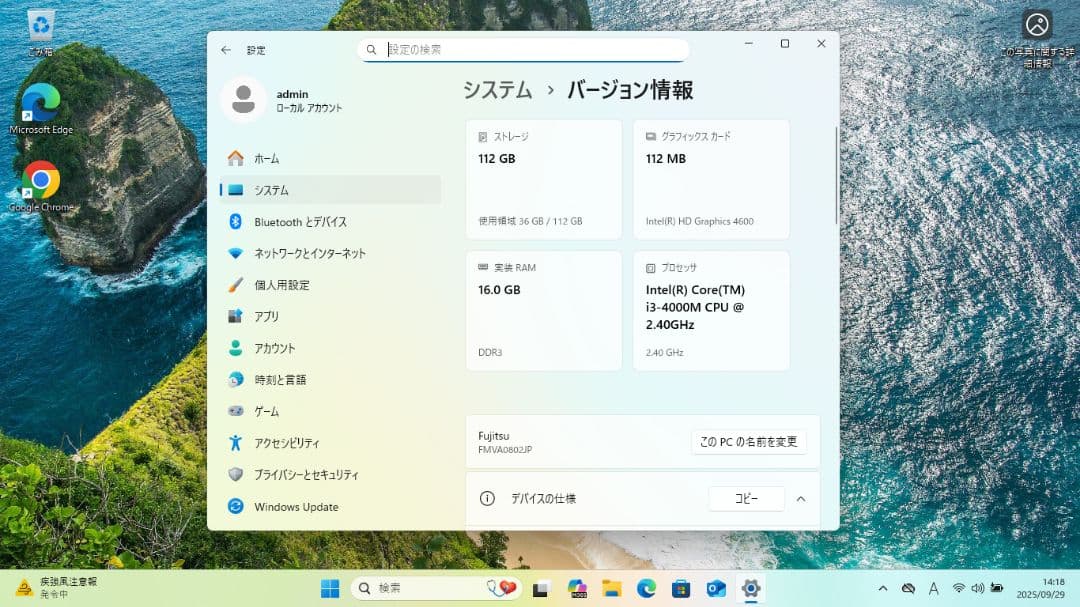
Task: Click the cloud sync tray icon
Action: (908, 588)
